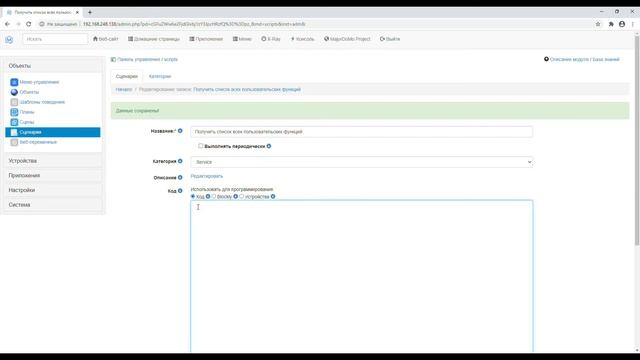Click Редактировать description link
The width and height of the screenshot is (640, 360).
pos(207,176)
